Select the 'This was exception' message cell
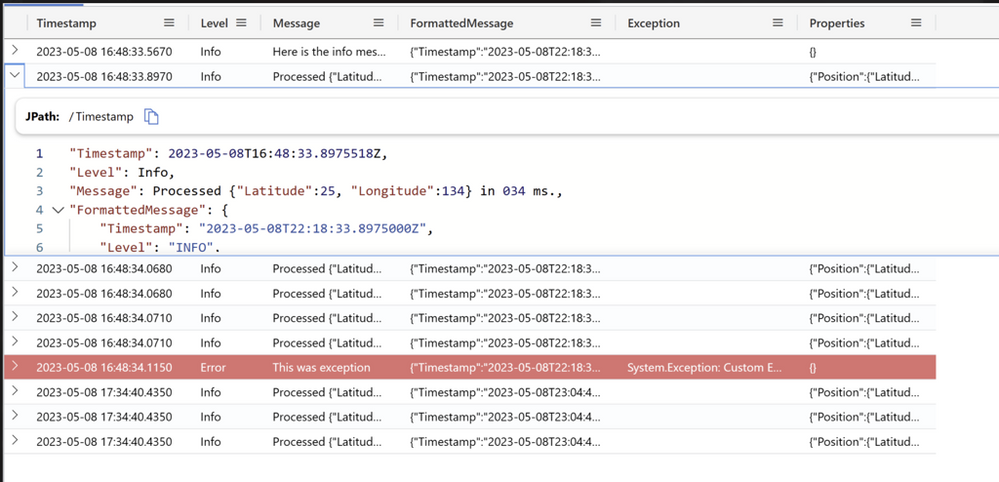 [x=321, y=368]
